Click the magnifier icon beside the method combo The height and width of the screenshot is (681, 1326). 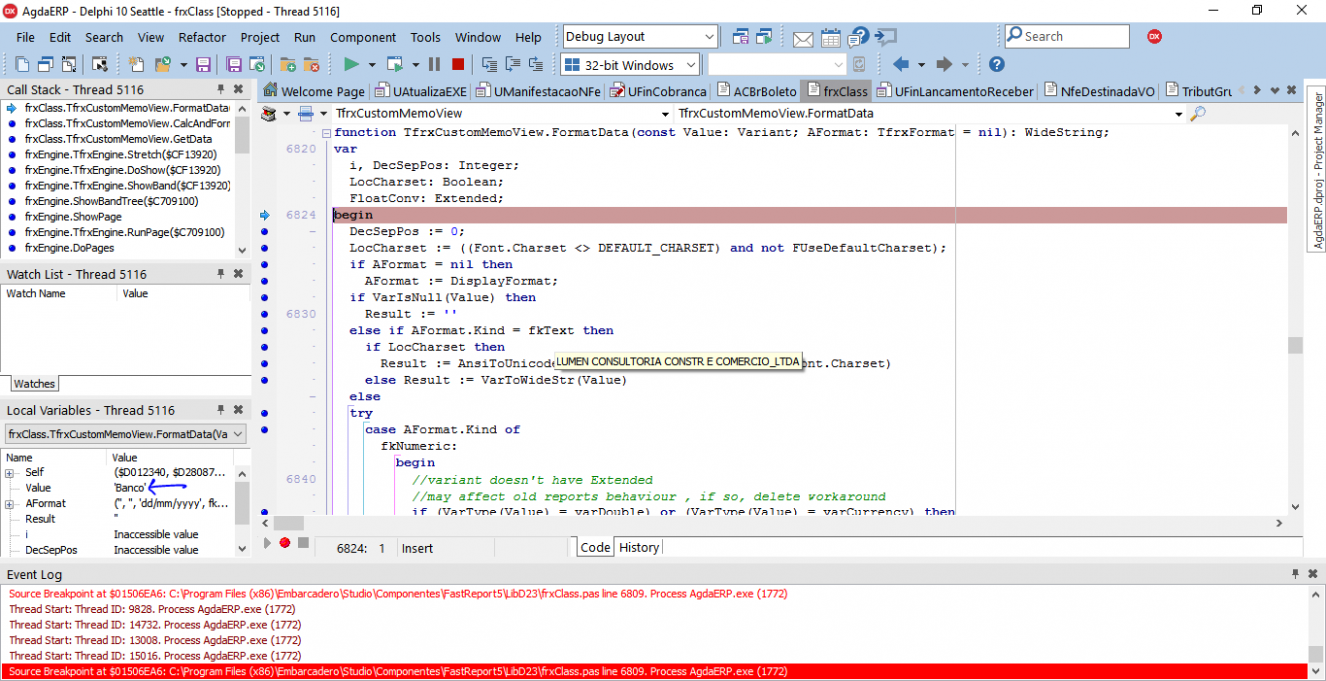[x=1198, y=113]
